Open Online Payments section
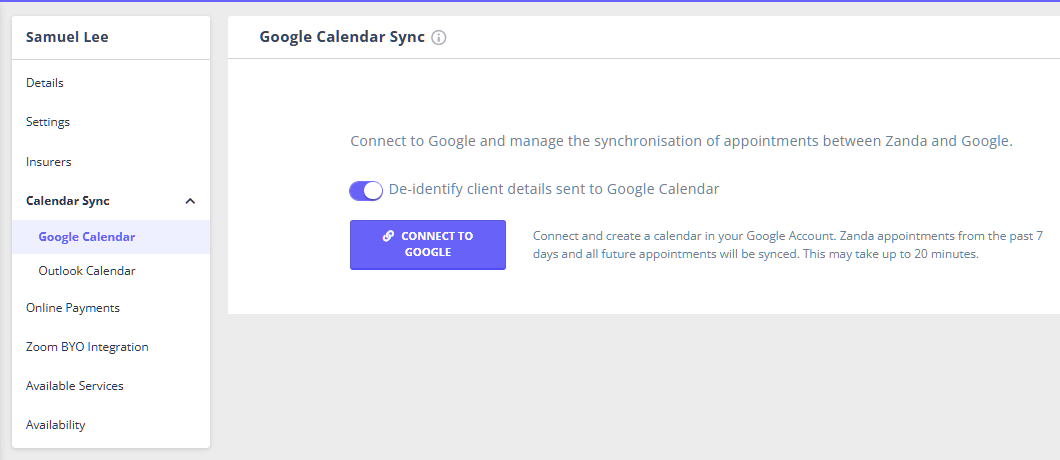This screenshot has width=1060, height=460. pyautogui.click(x=73, y=308)
